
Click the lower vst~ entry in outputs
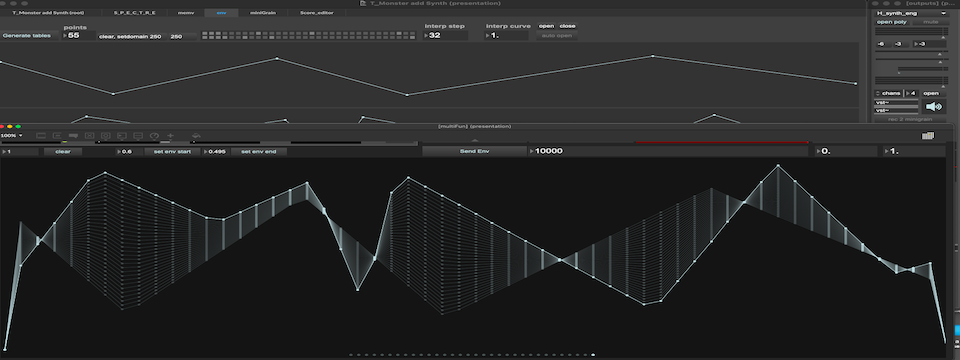coord(896,110)
